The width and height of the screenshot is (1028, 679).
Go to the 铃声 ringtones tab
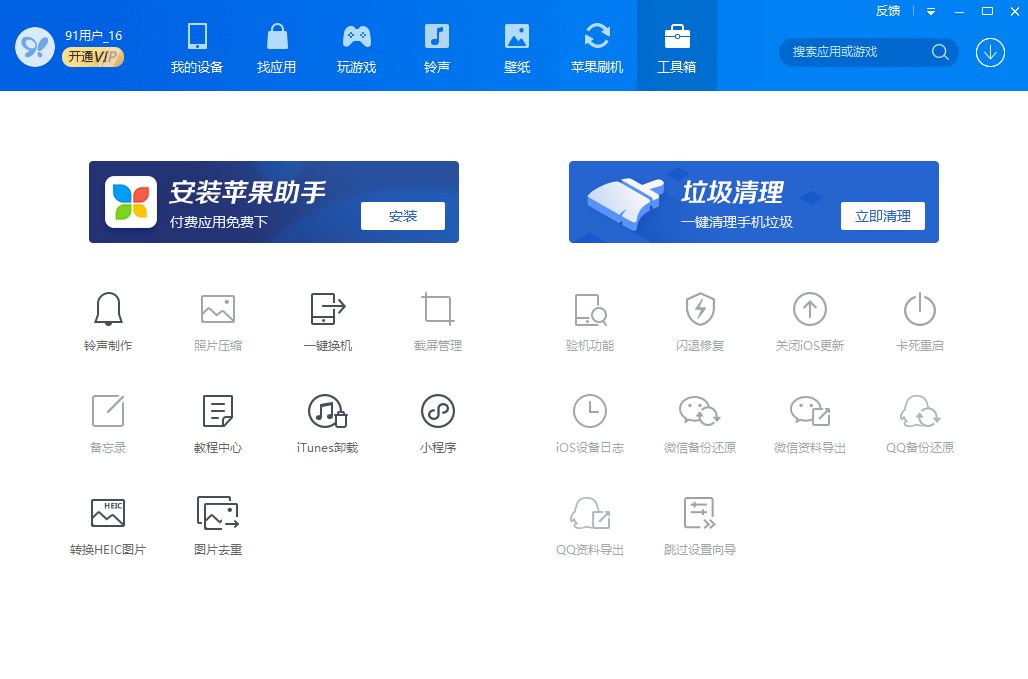[x=437, y=47]
